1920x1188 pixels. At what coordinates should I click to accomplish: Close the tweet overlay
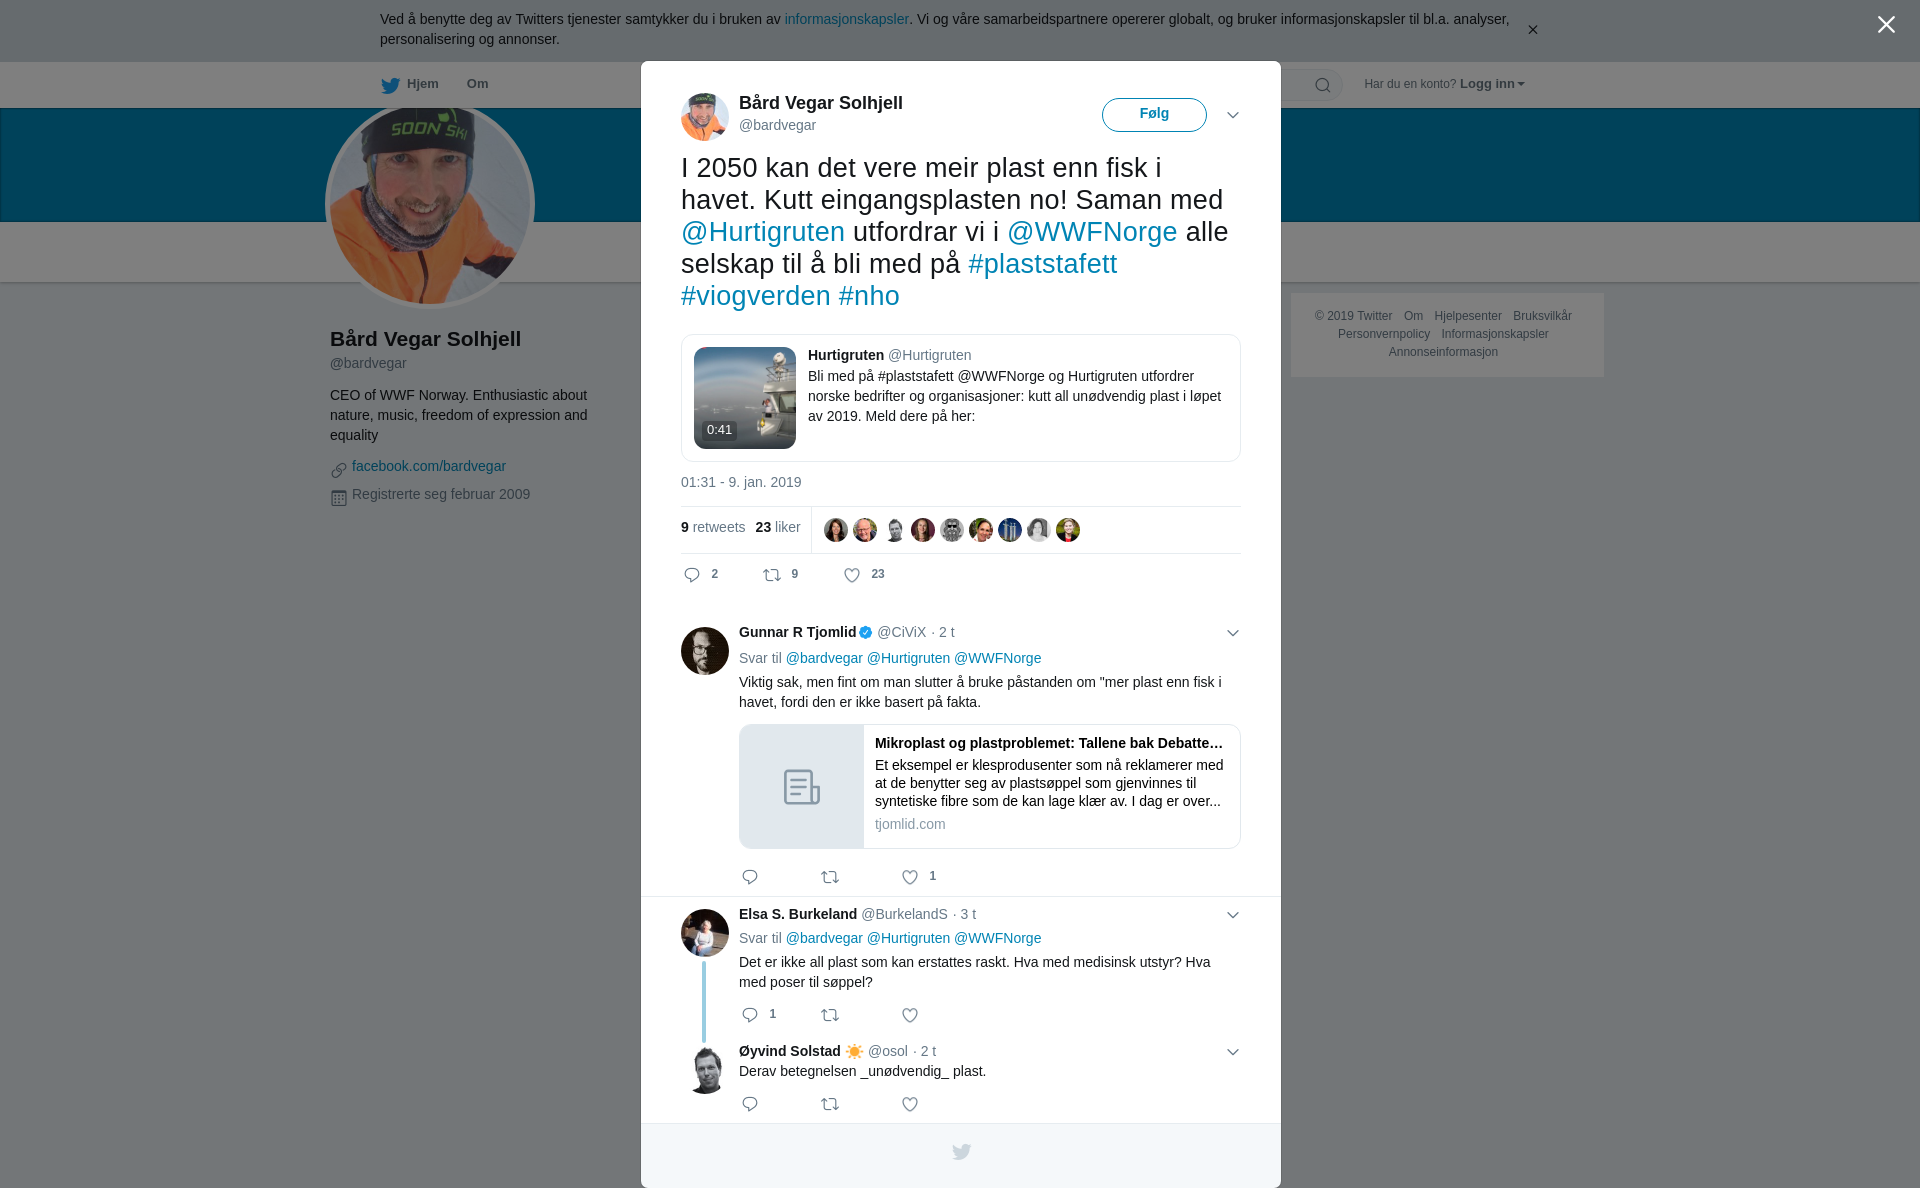1886,25
